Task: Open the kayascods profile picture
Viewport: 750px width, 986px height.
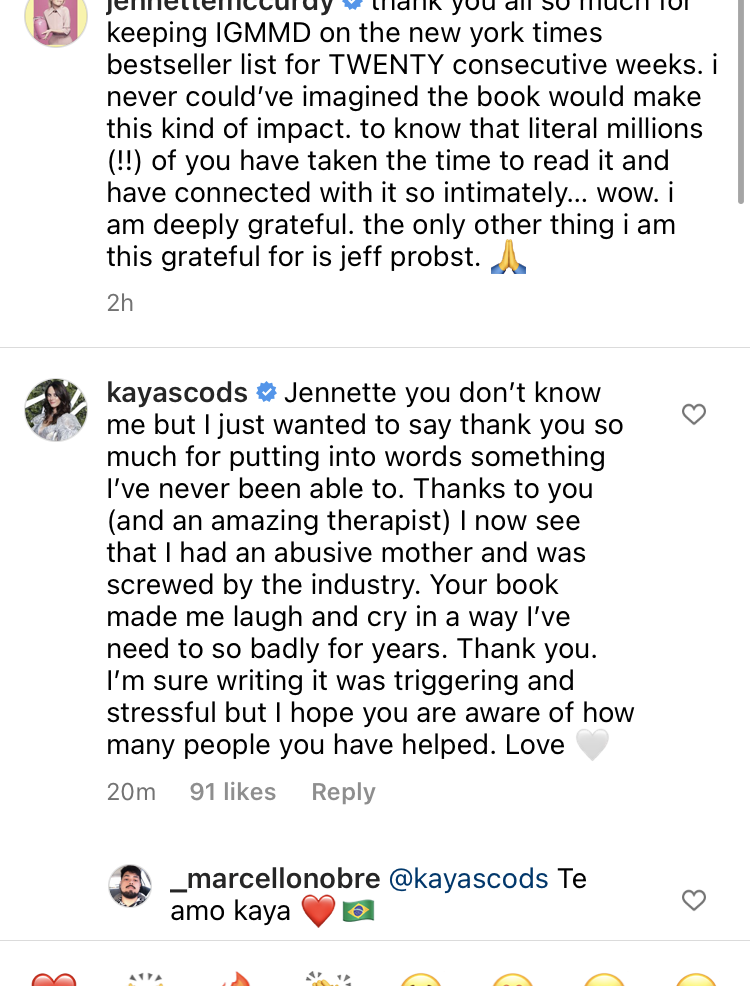Action: pos(55,410)
